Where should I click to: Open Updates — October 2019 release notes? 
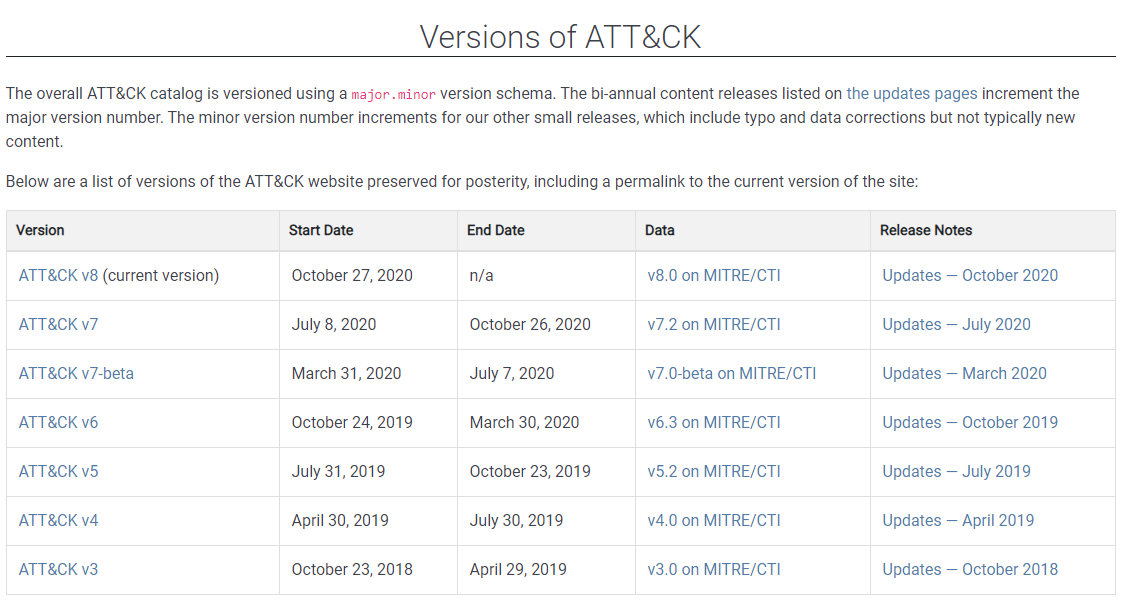969,422
